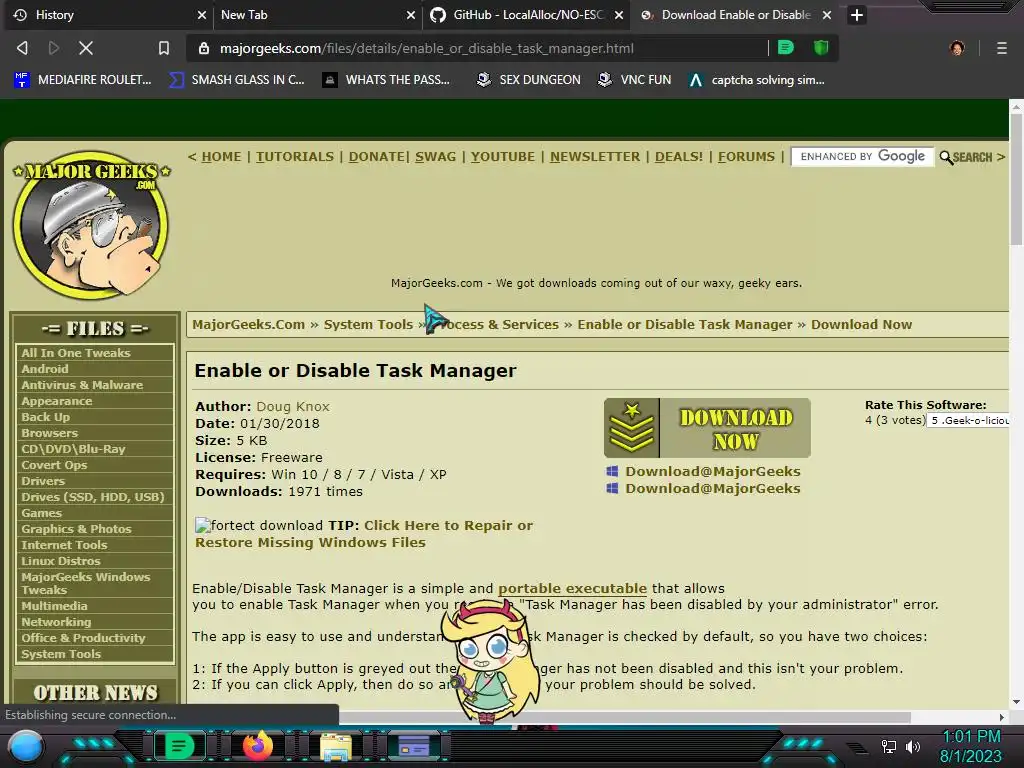Open the green reader extension icon in the address bar

[786, 48]
